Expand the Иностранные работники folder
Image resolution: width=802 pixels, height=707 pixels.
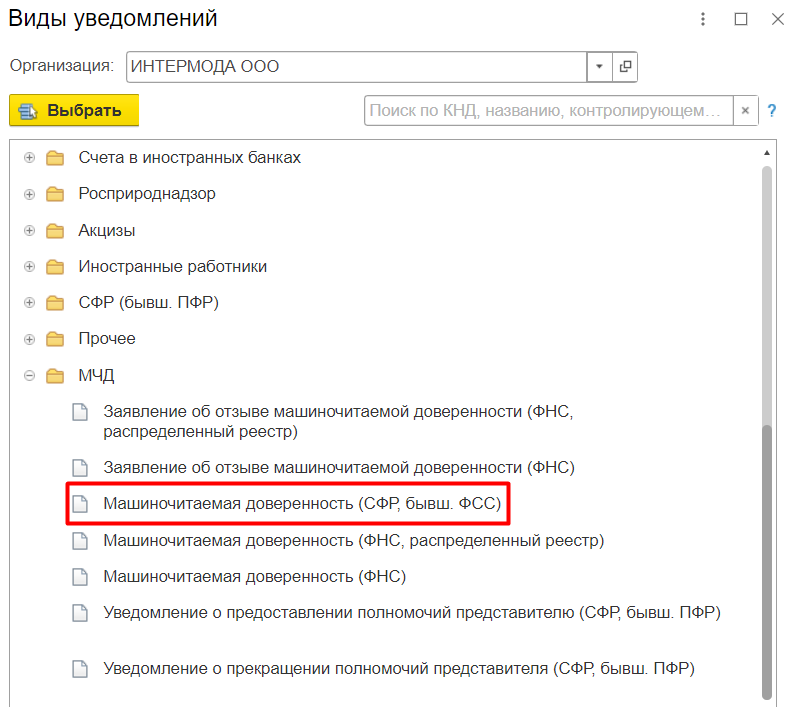[29, 267]
